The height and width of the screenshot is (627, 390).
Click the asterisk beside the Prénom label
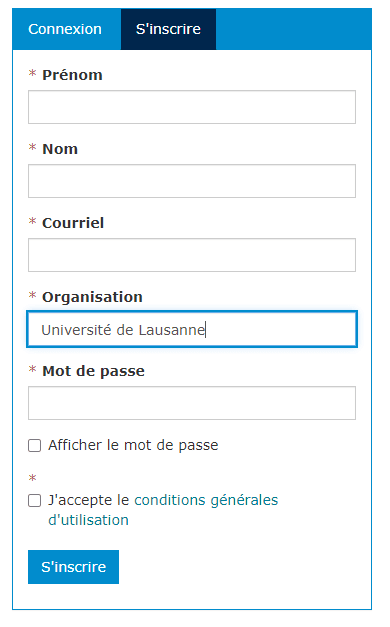(32, 73)
